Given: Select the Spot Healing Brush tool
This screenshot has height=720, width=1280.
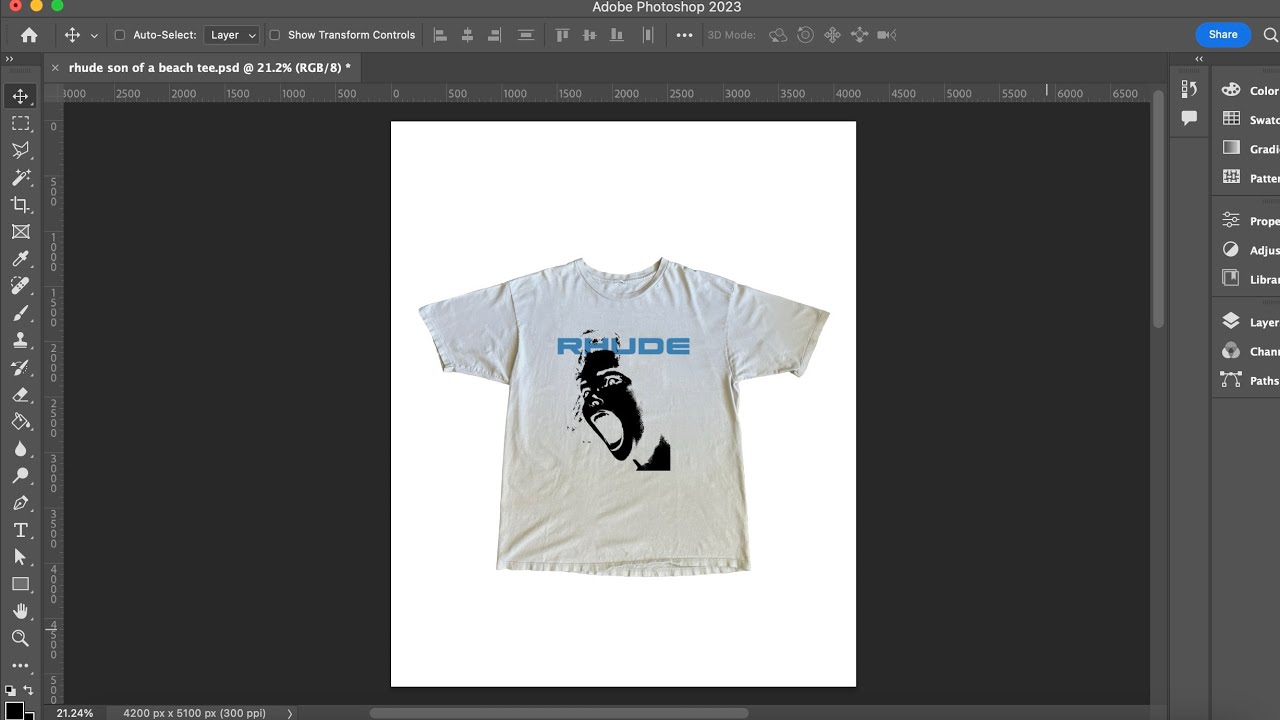Looking at the screenshot, I should click(20, 286).
